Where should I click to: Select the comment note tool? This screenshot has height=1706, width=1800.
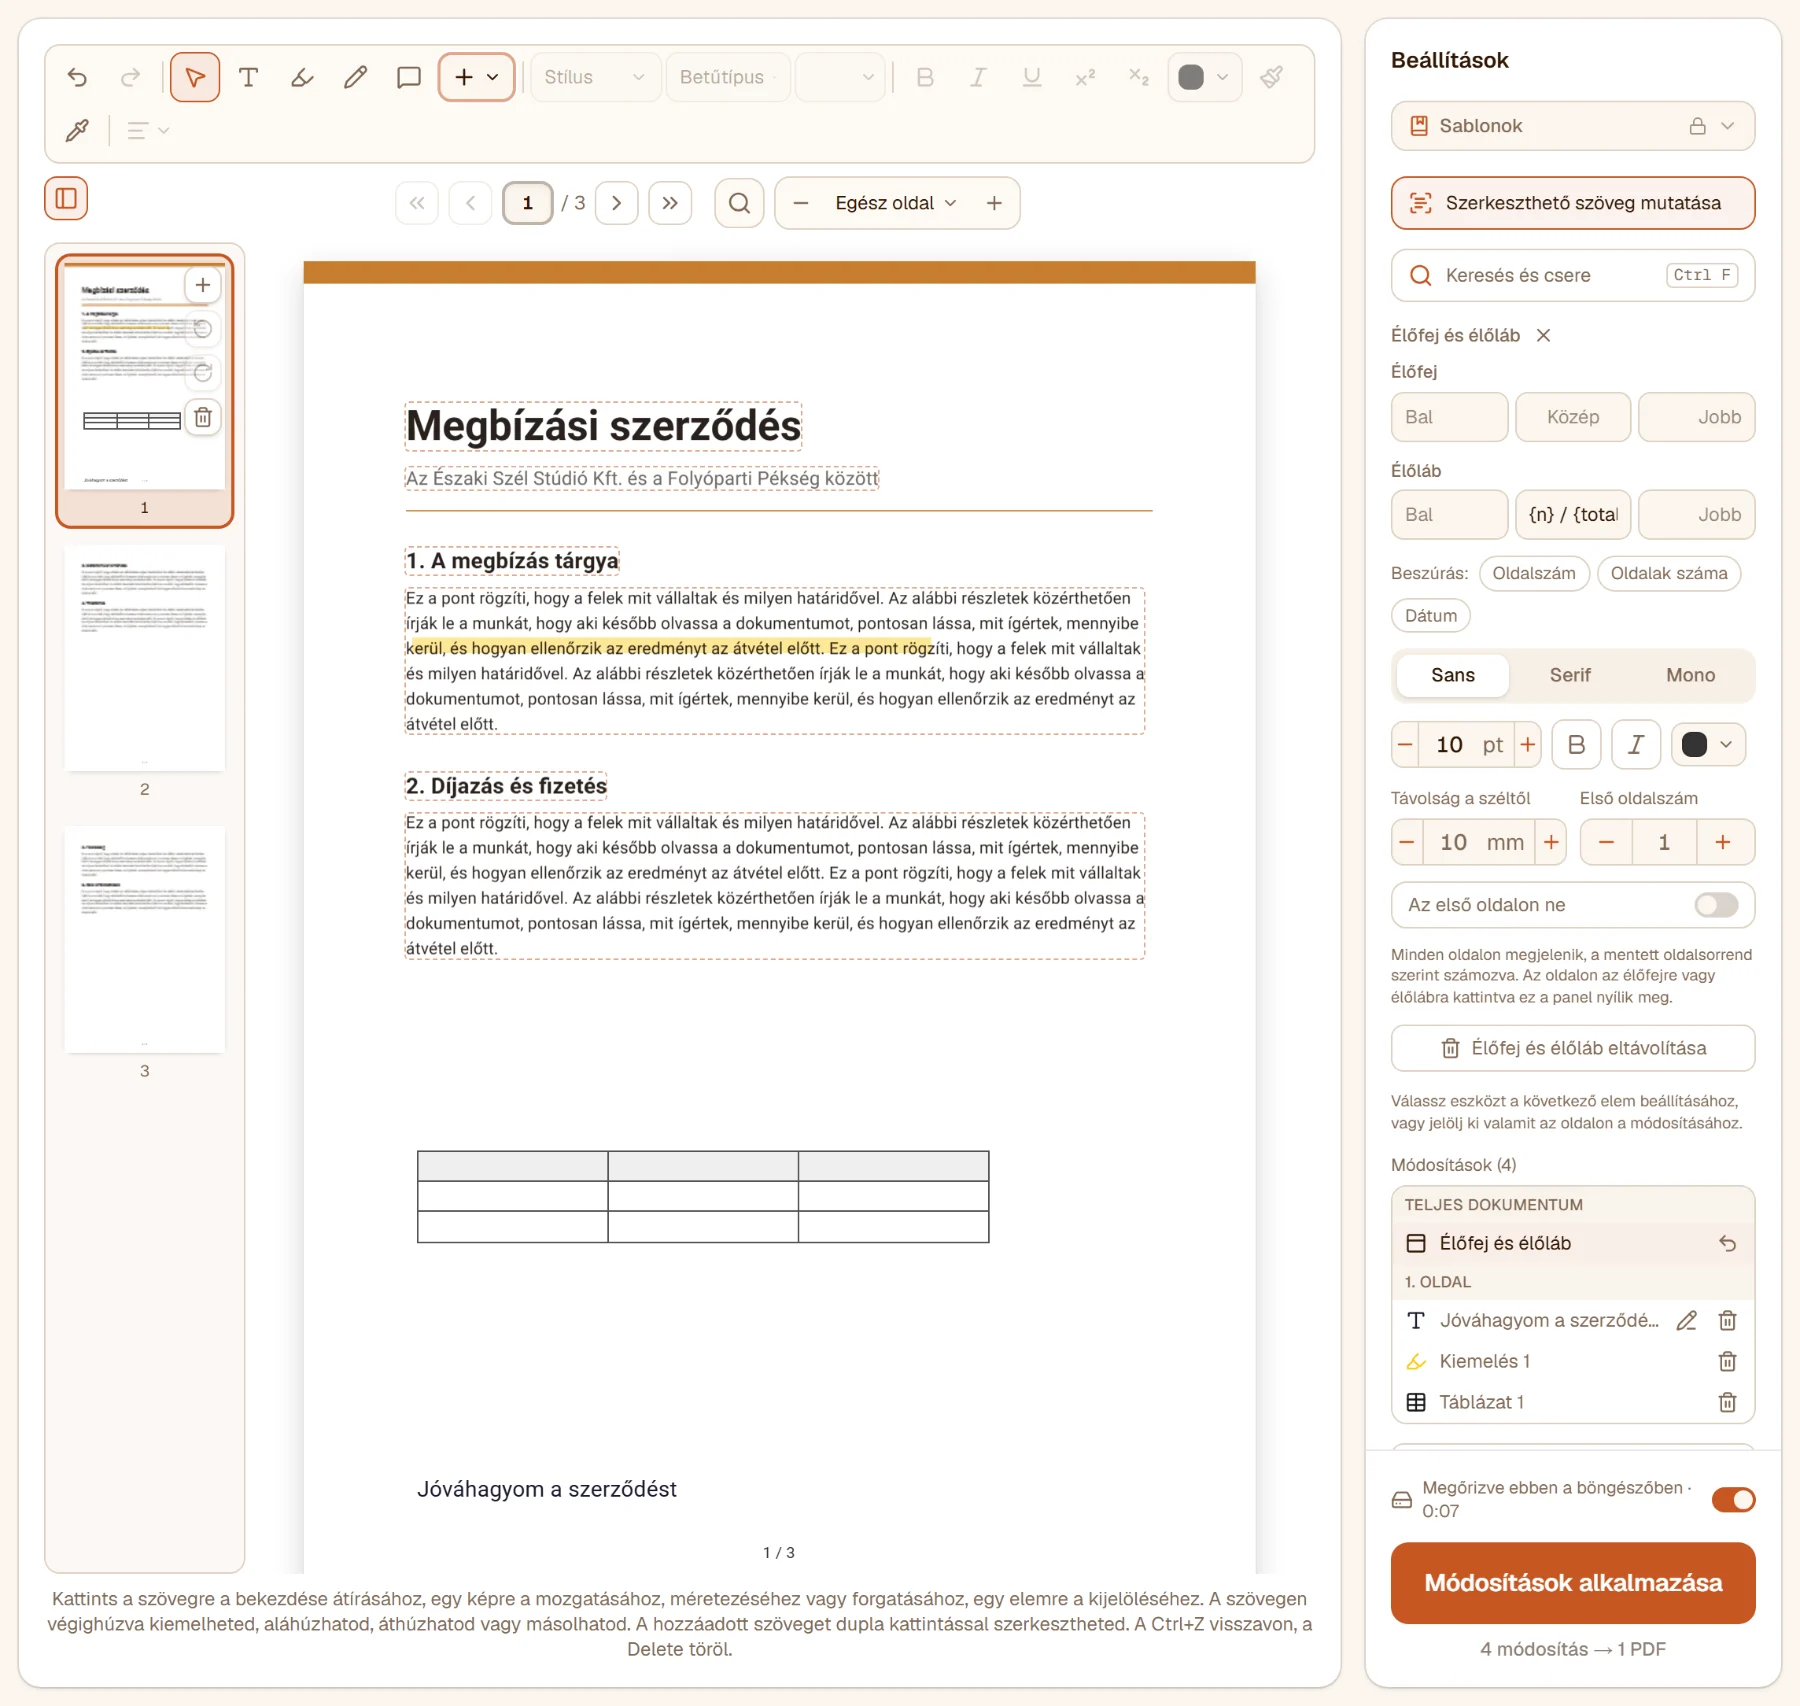point(408,77)
